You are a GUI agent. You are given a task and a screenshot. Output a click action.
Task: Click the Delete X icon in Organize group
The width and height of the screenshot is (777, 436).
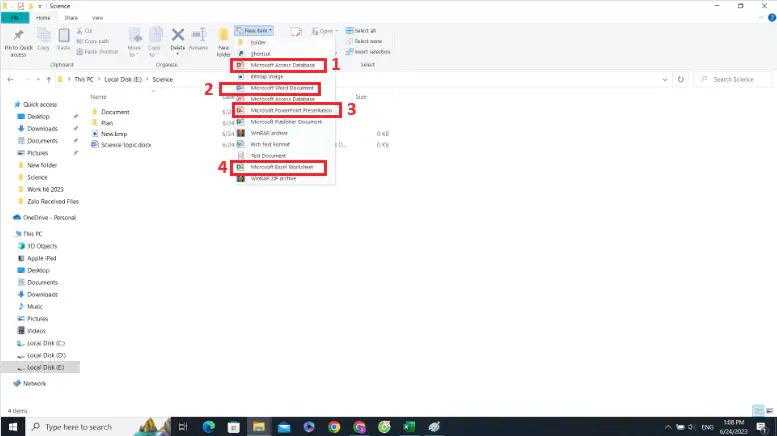coord(177,35)
